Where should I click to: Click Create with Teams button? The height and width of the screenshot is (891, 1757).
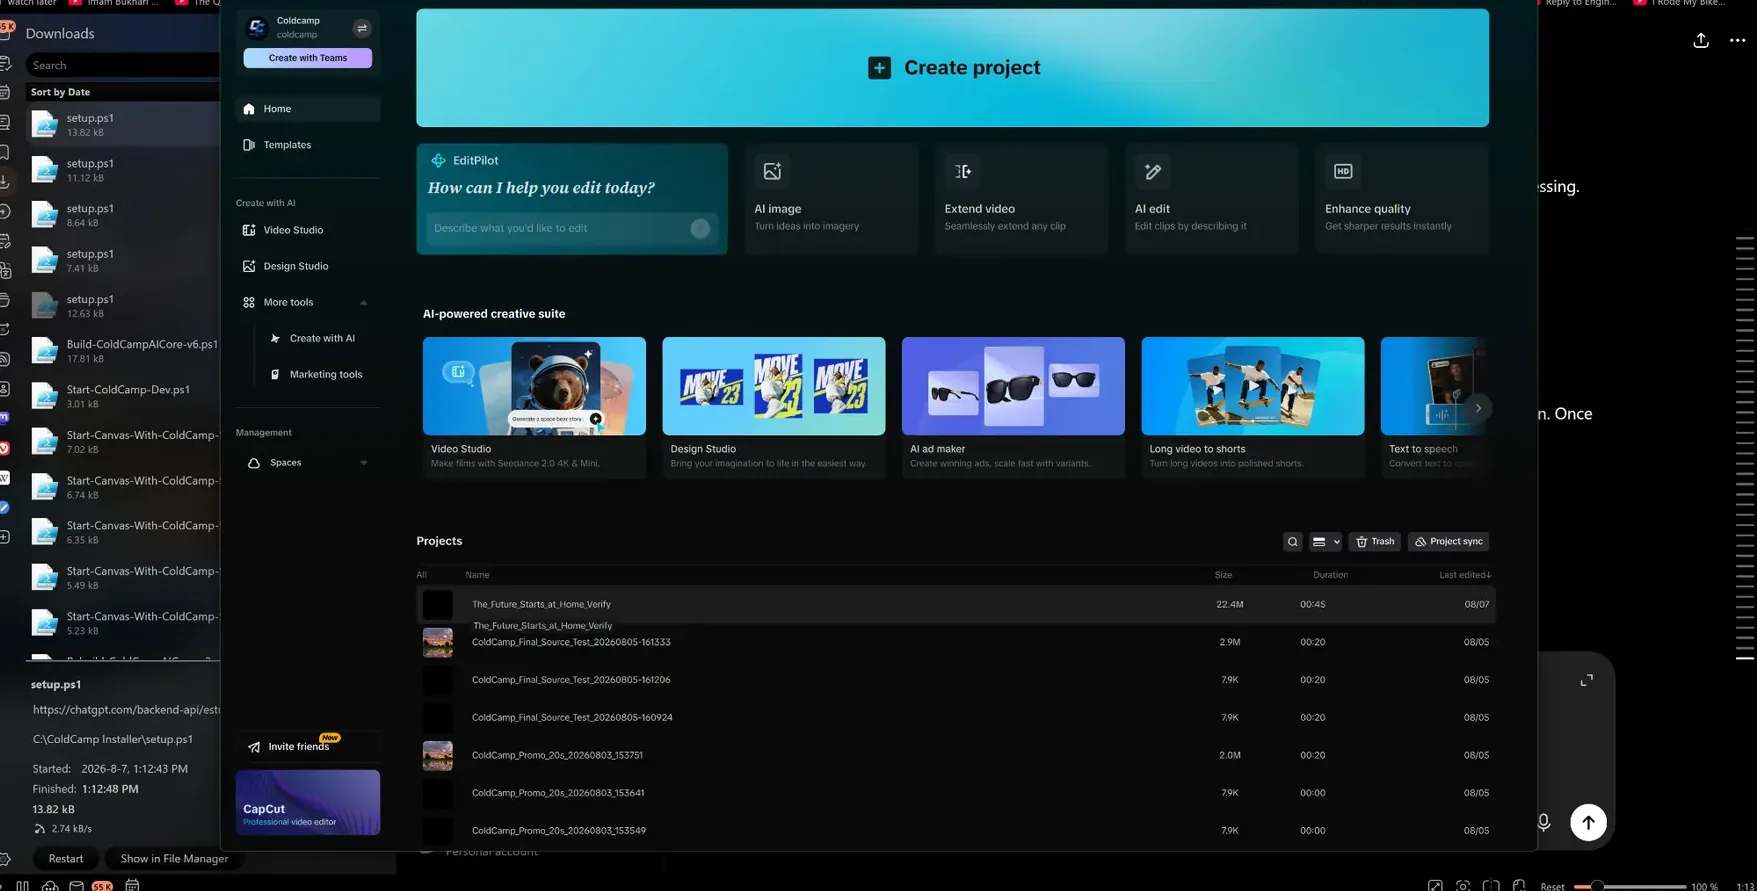coord(307,58)
